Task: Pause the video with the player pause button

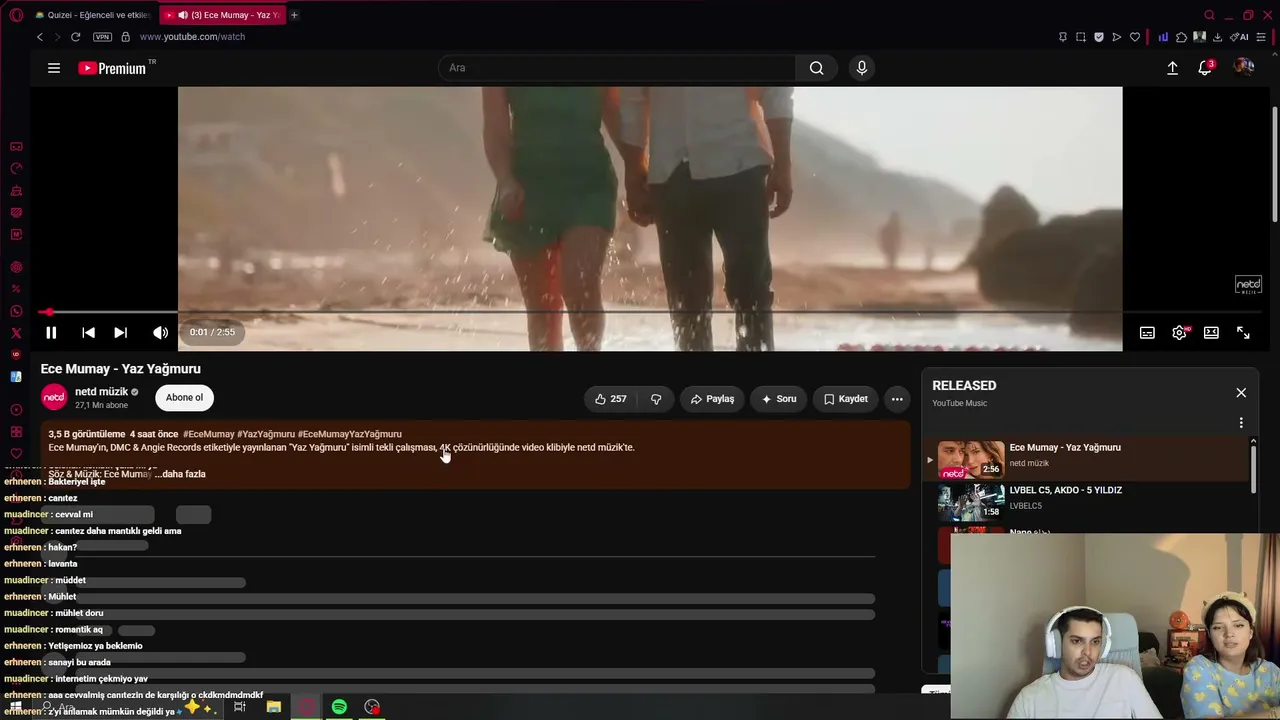Action: [51, 333]
